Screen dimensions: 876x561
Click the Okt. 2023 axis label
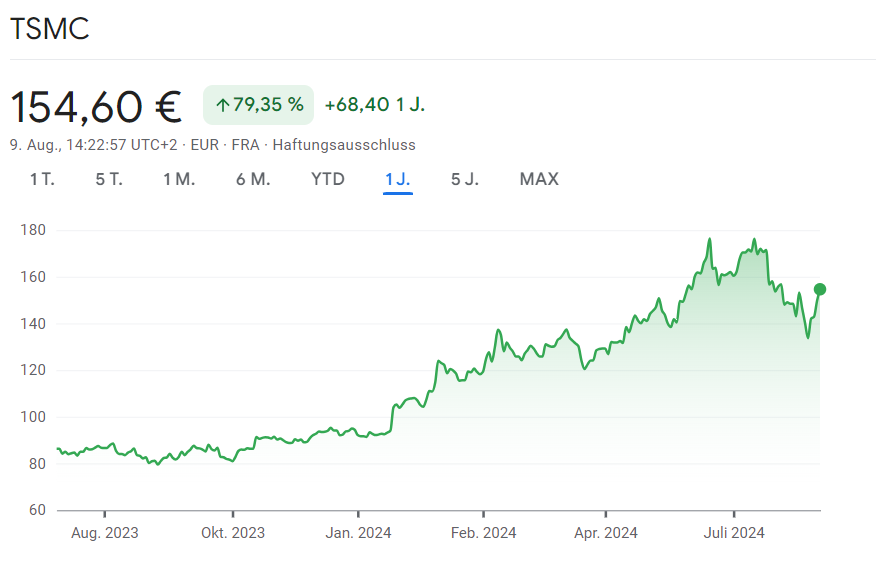(x=233, y=533)
